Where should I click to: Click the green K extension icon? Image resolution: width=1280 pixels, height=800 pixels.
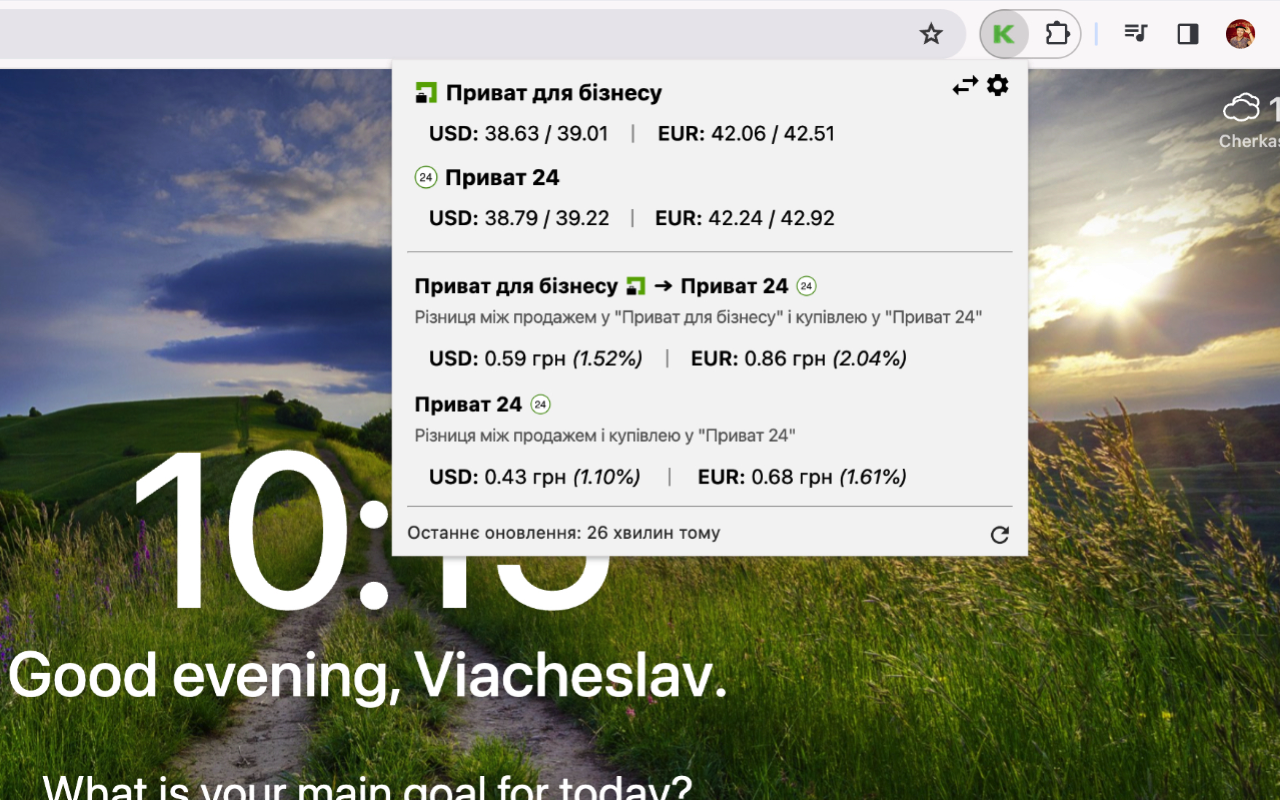(1004, 34)
